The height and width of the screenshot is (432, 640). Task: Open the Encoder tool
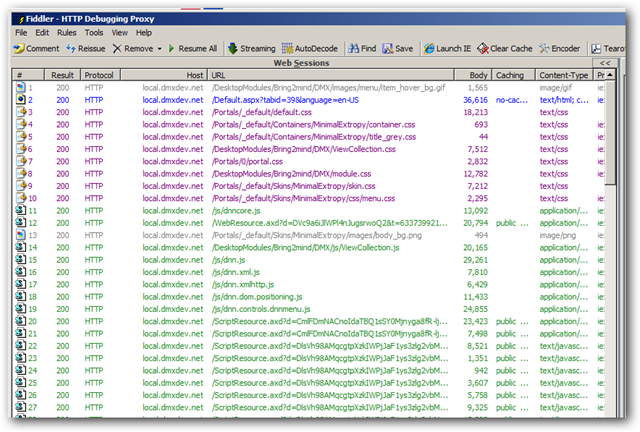pos(559,49)
